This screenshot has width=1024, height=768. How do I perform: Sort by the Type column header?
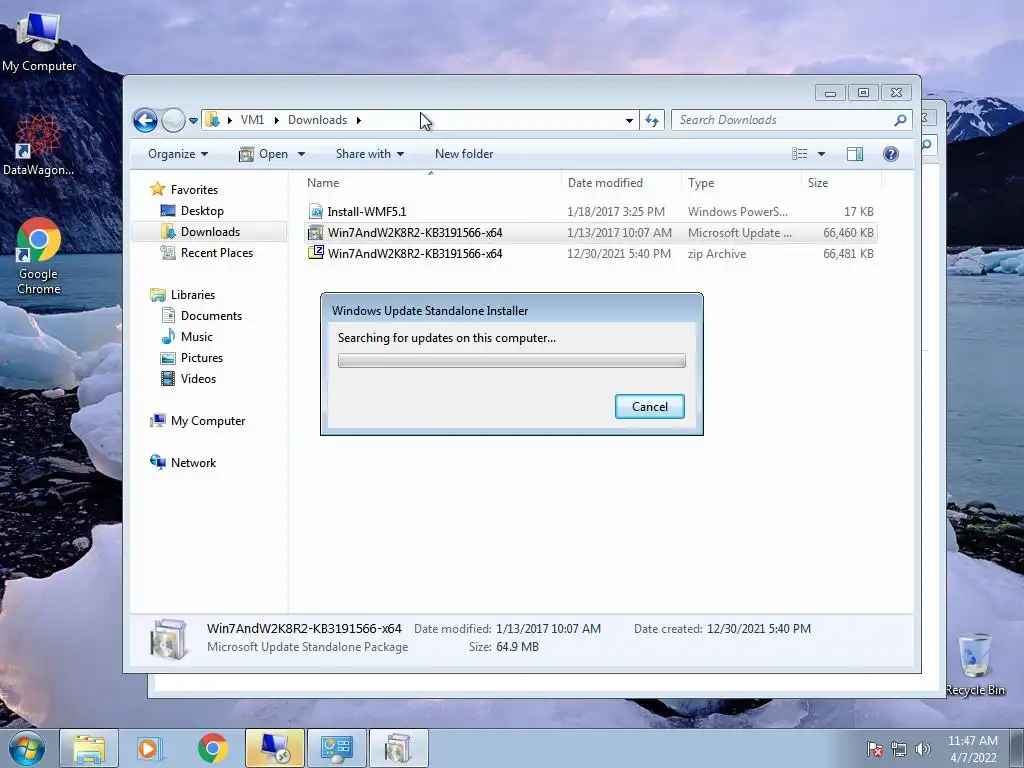741,183
